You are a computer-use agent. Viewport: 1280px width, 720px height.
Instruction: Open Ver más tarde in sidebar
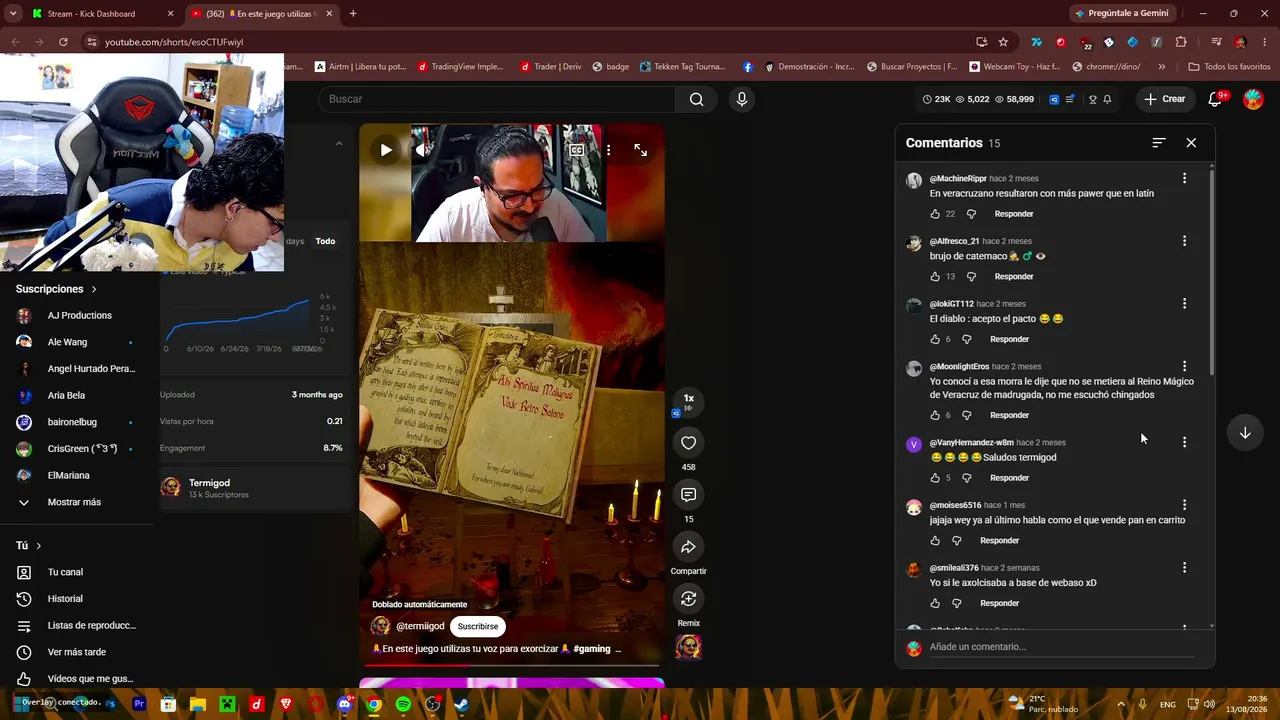[x=76, y=652]
